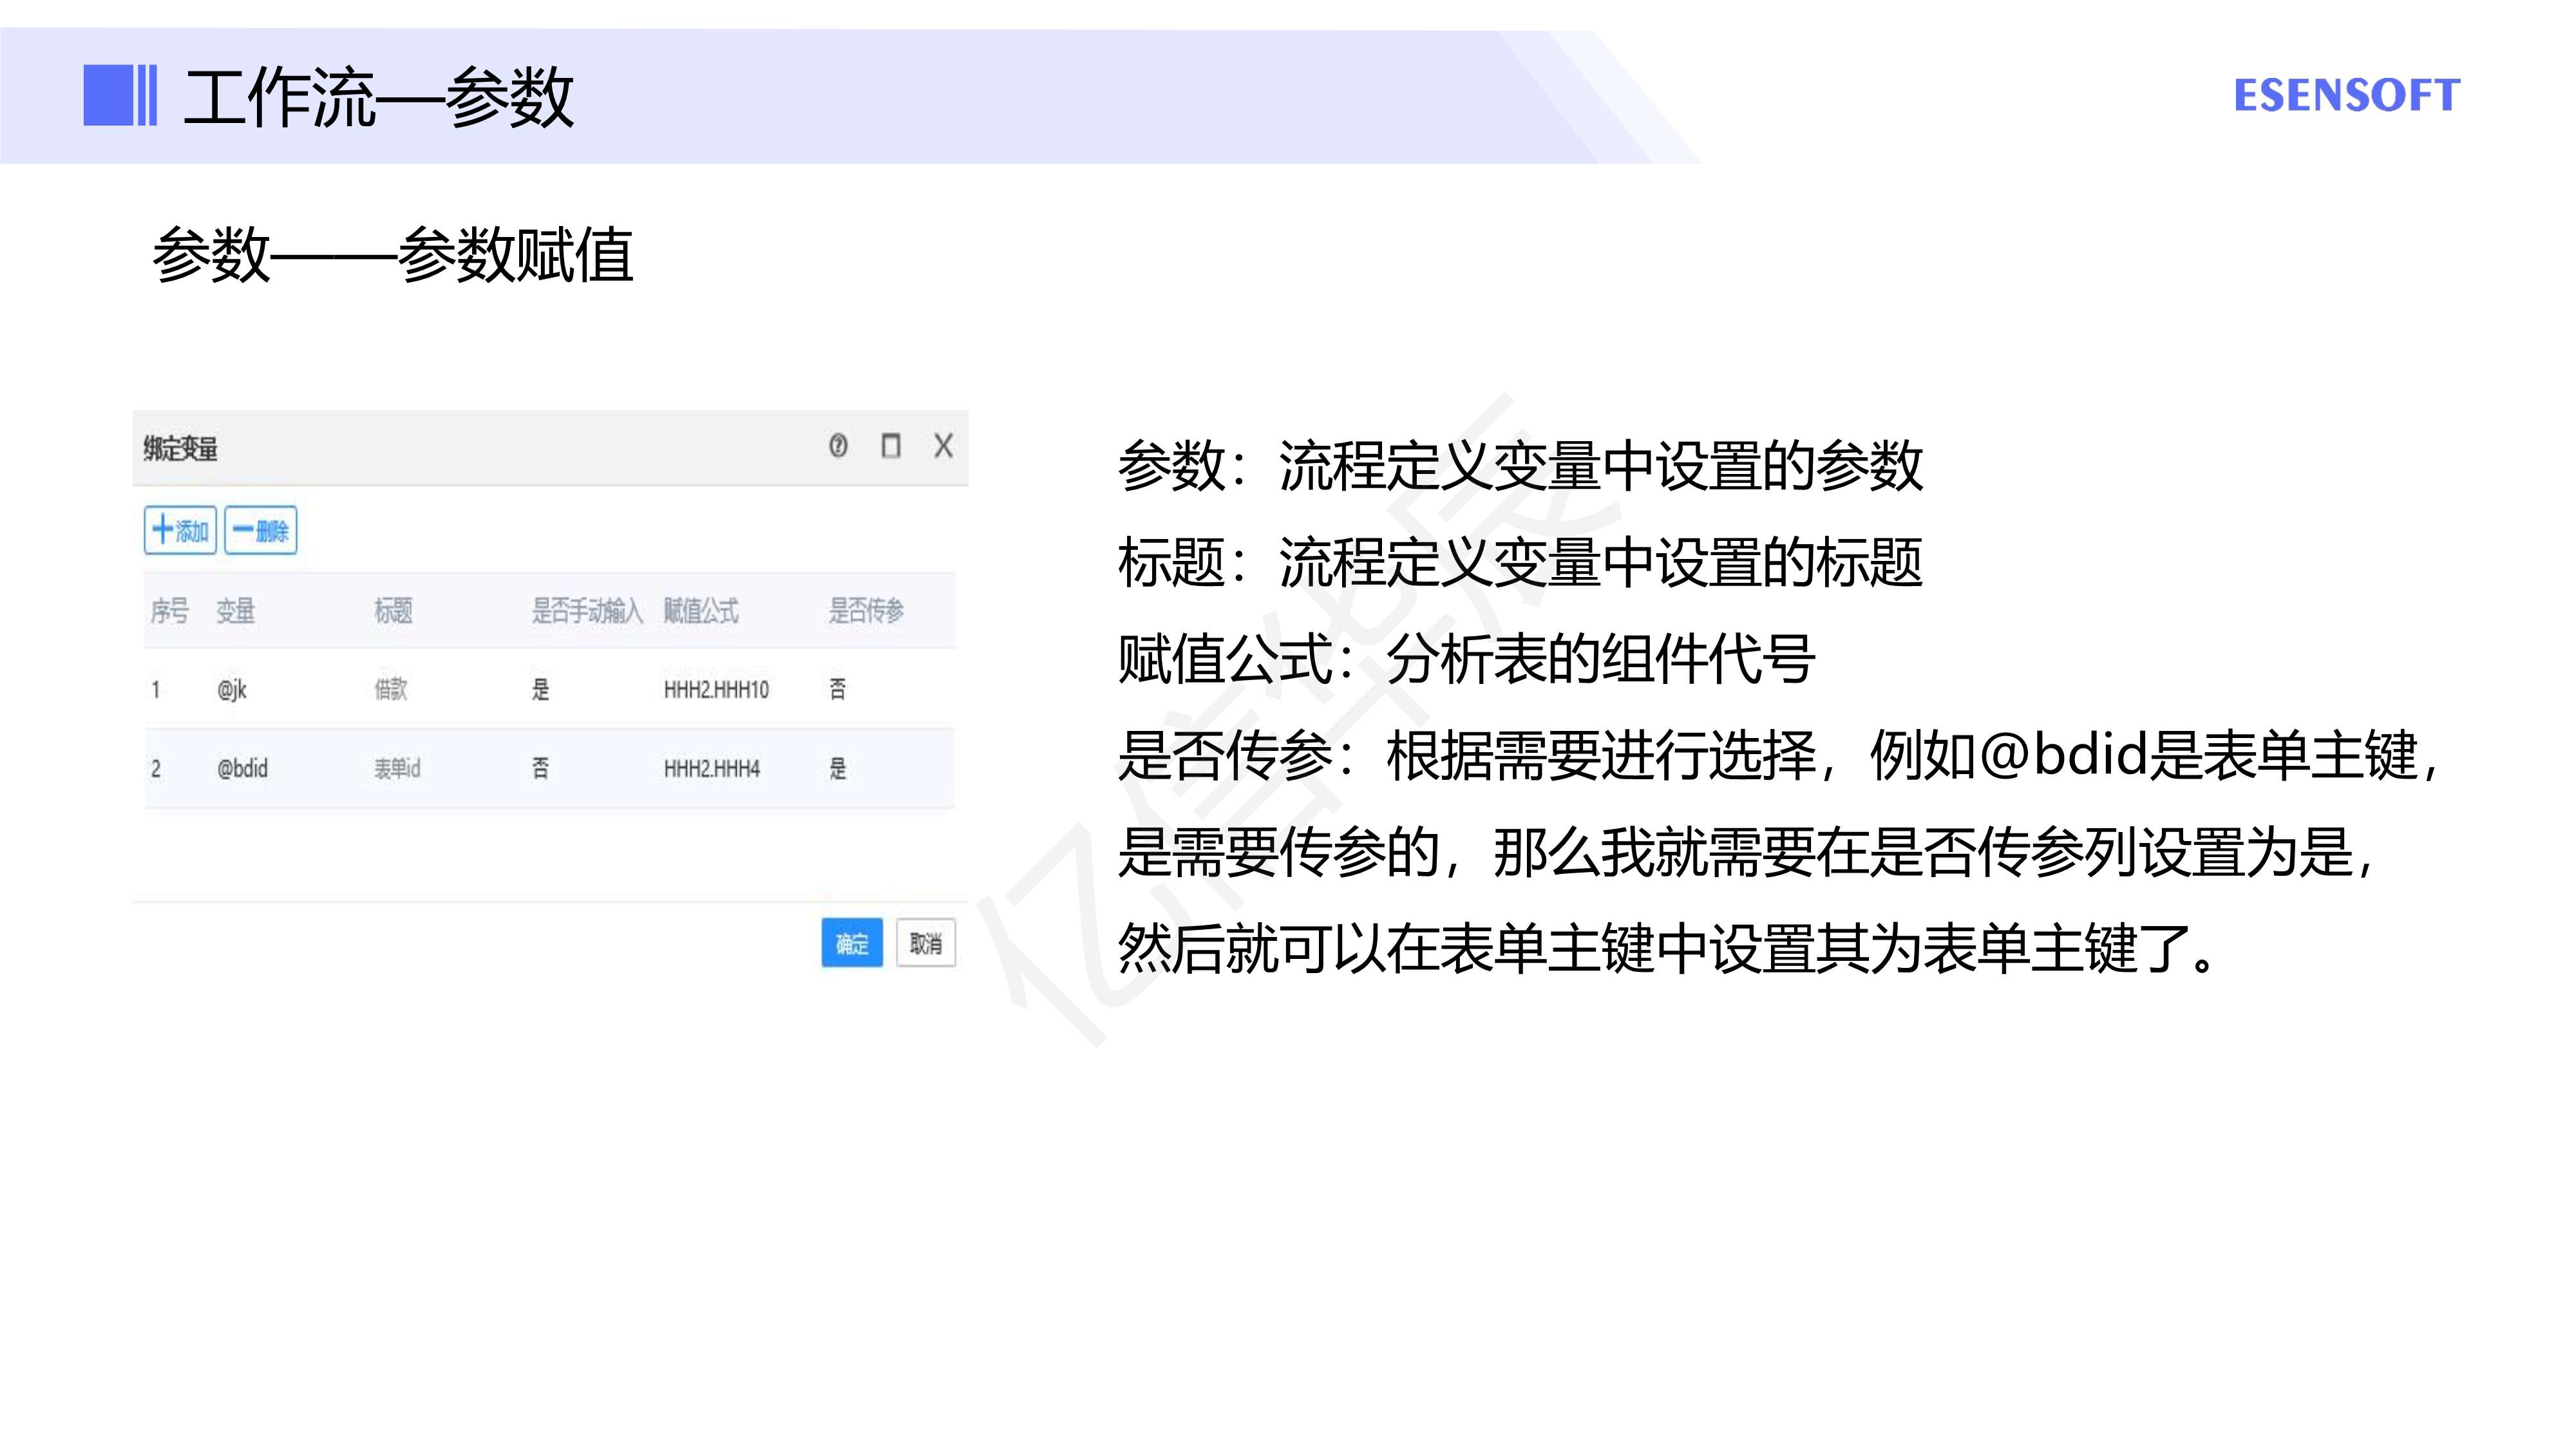The image size is (2576, 1449).
Task: Click the 删除 delete button
Action: 261,530
